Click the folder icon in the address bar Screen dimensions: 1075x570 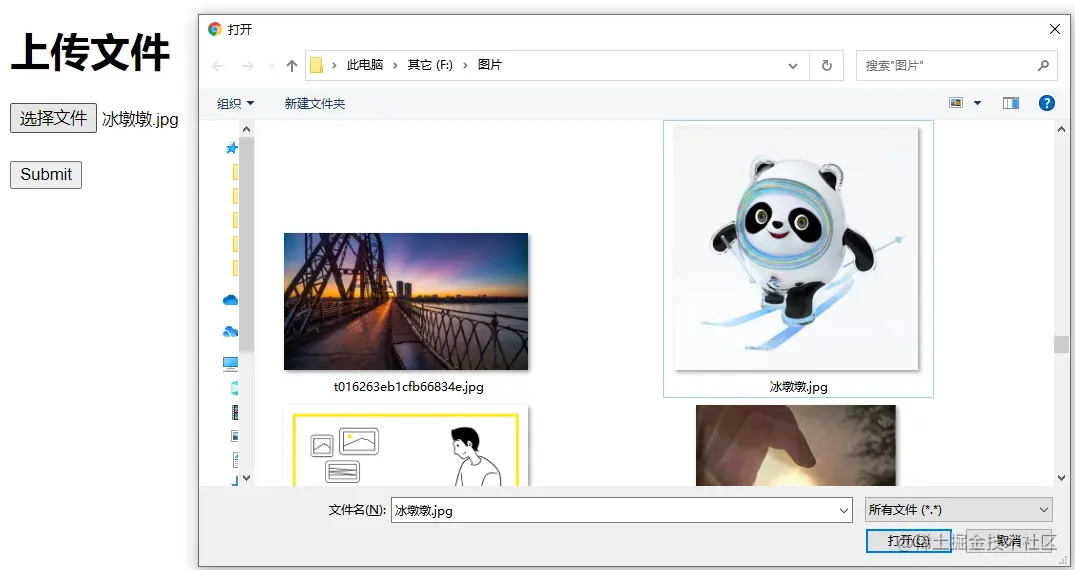pyautogui.click(x=316, y=65)
